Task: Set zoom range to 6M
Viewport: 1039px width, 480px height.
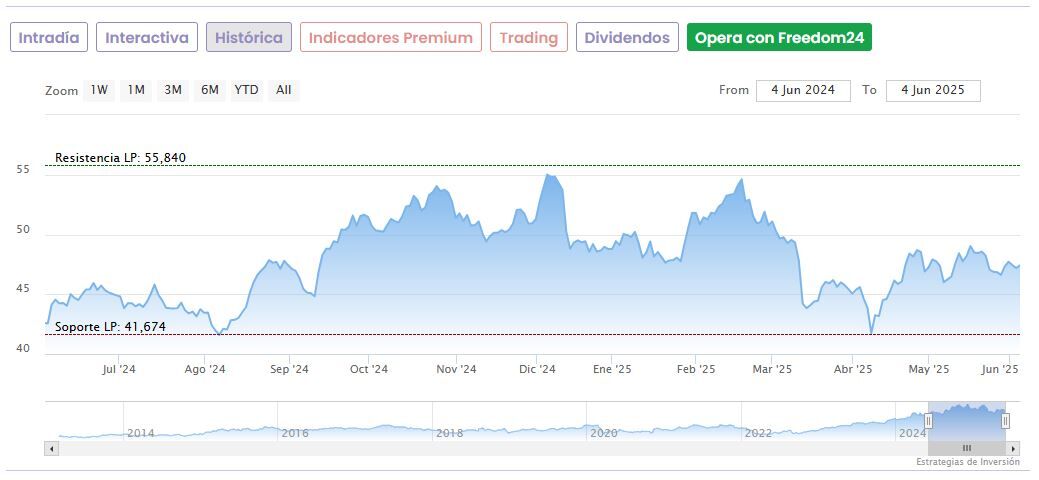Action: pyautogui.click(x=209, y=90)
